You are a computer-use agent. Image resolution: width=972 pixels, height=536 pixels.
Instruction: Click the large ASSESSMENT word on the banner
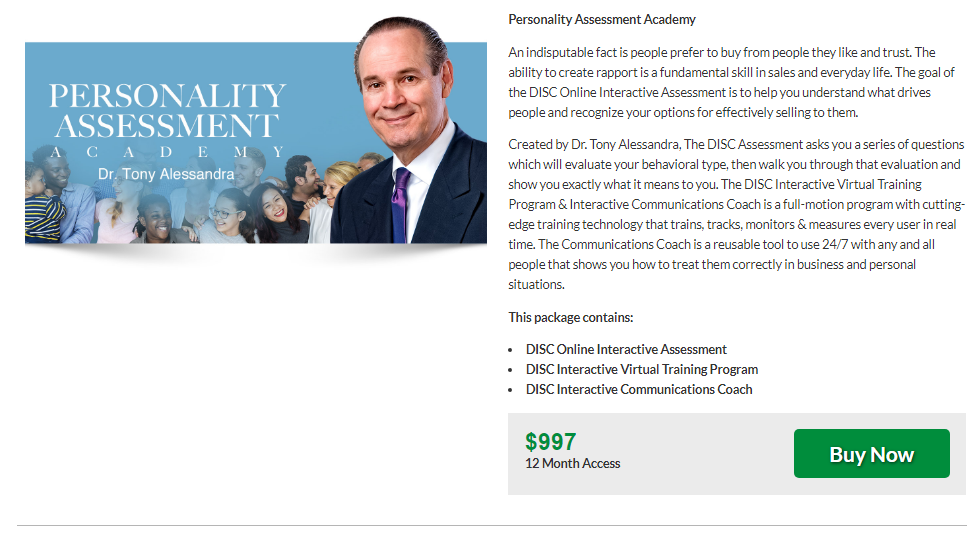click(x=166, y=126)
